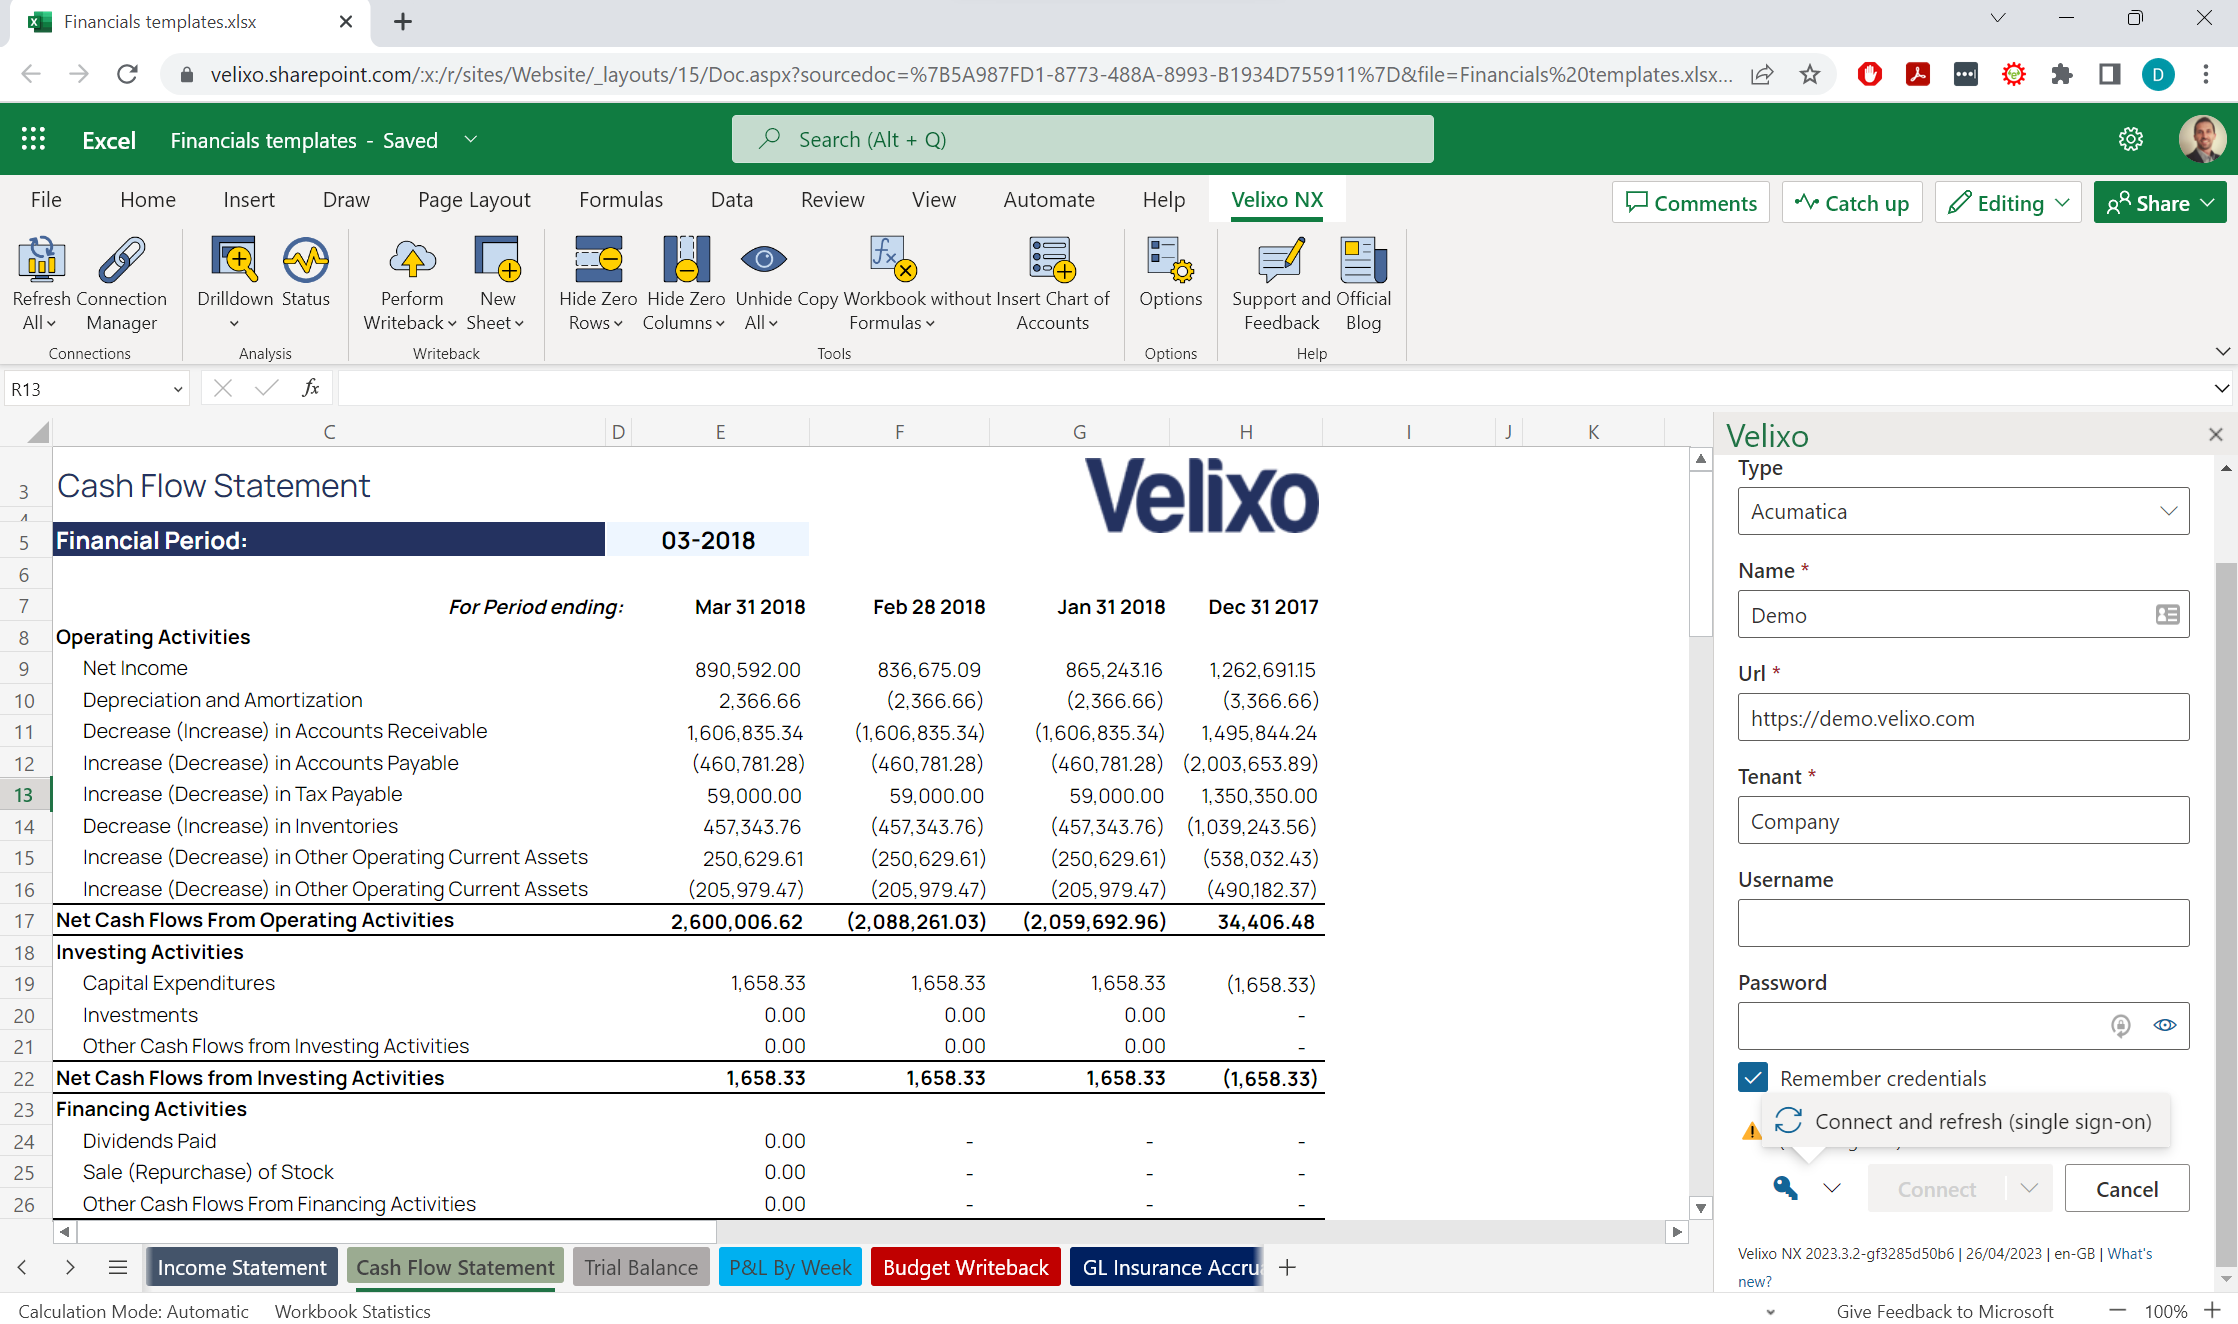Click the Refresh All icon
The height and width of the screenshot is (1324, 2238).
point(41,260)
